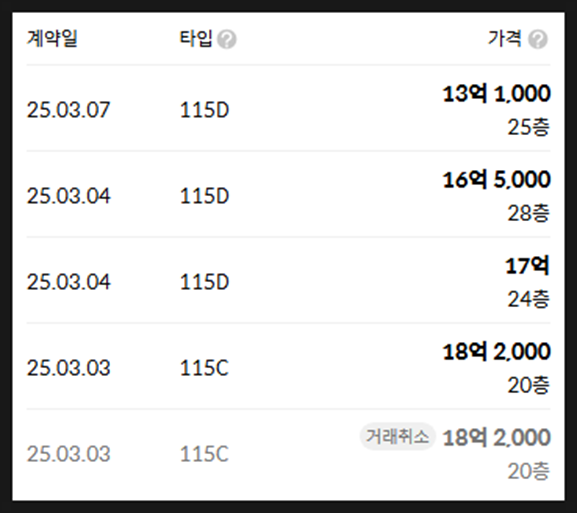Click the 타입 column header text

[x=196, y=38]
